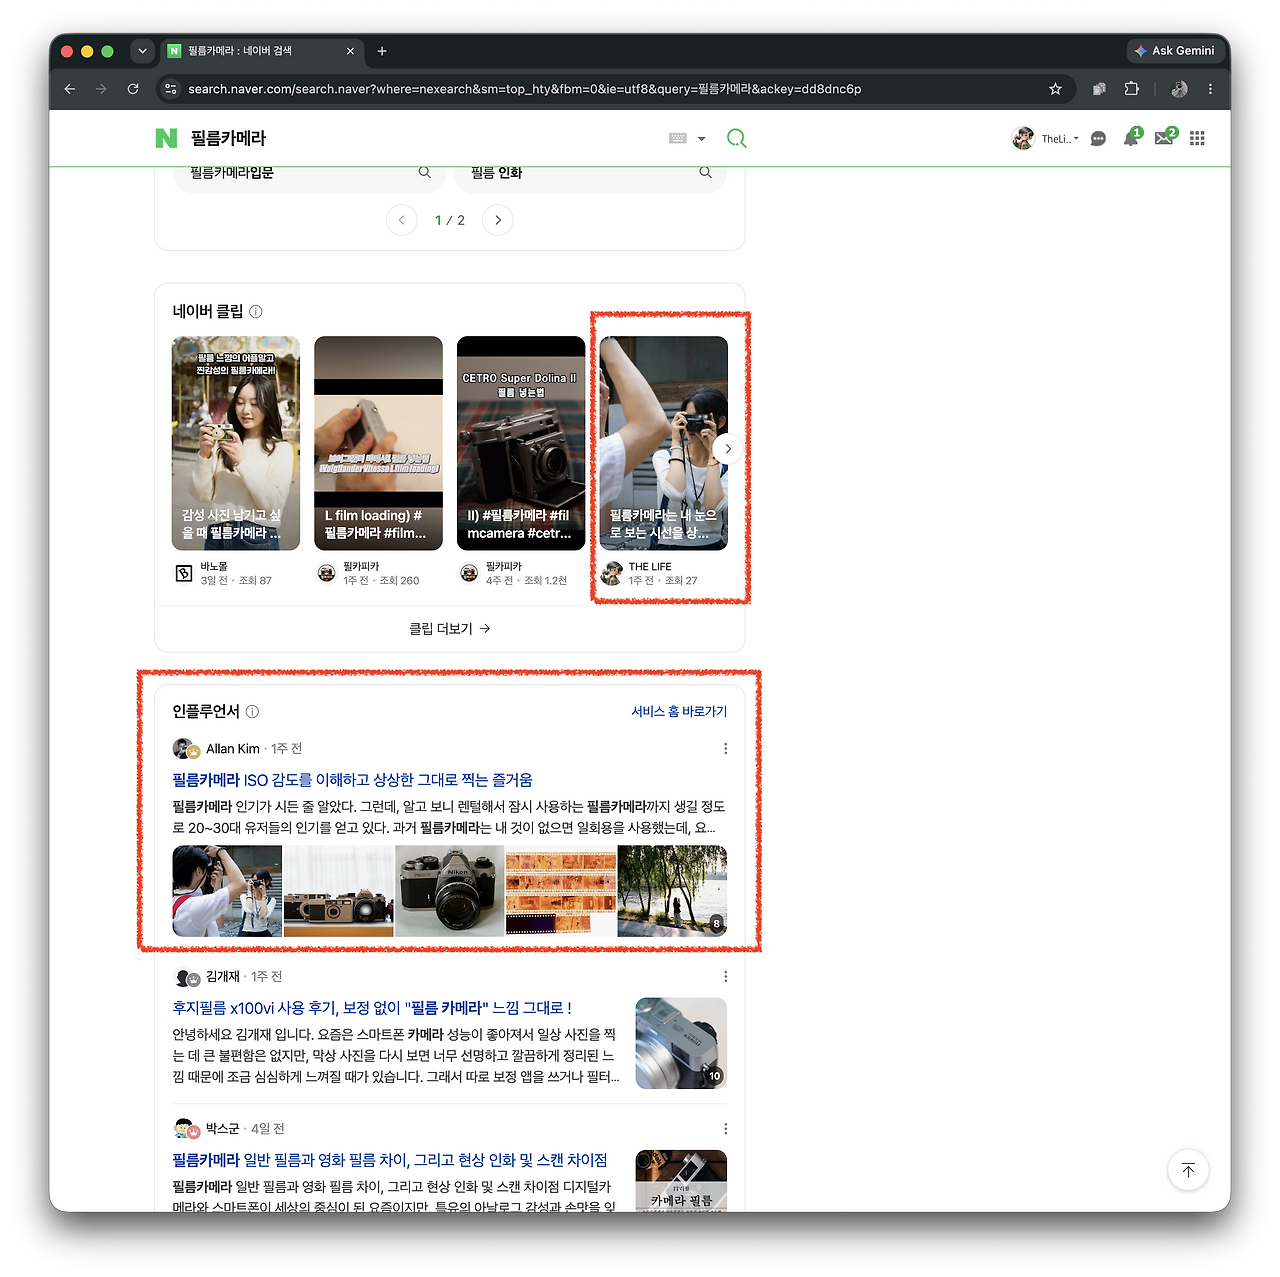
Task: Open a new browser tab
Action: click(382, 51)
